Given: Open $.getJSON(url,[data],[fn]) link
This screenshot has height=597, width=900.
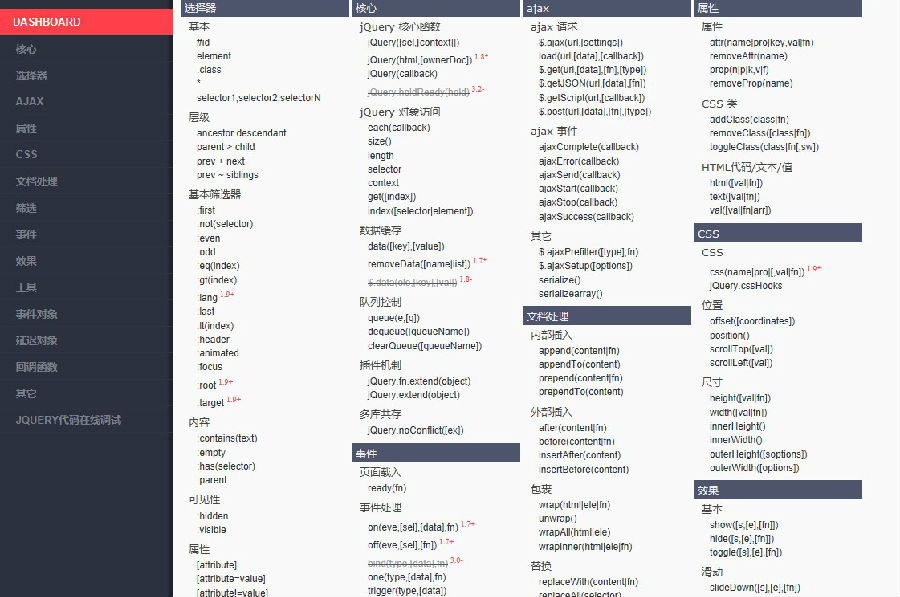Looking at the screenshot, I should pos(592,83).
